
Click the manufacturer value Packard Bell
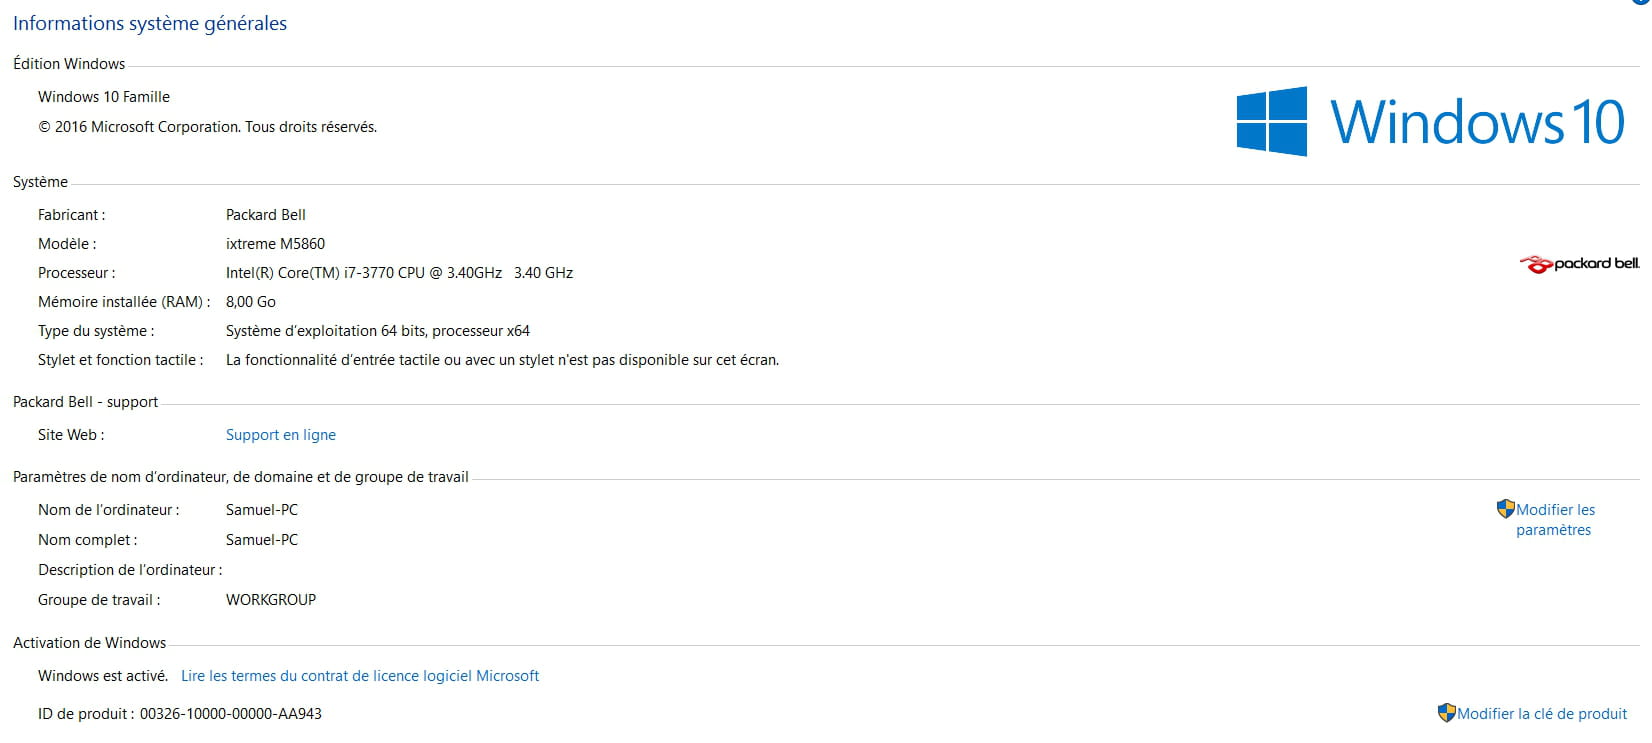click(266, 215)
